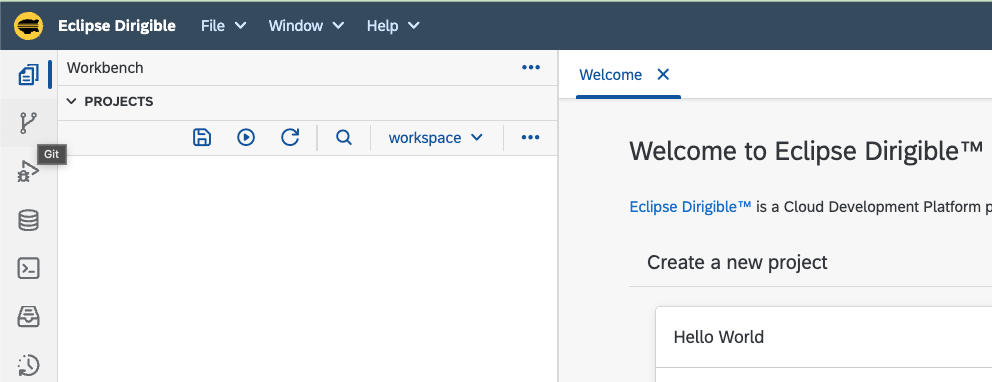Open the Workbench panel more options
992x382 pixels.
[531, 68]
